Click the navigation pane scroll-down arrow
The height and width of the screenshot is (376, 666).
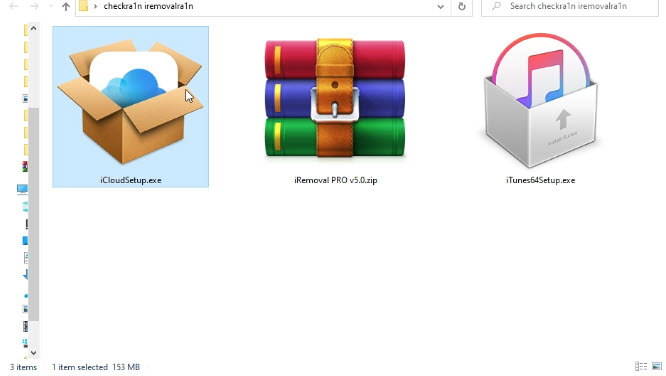point(34,353)
